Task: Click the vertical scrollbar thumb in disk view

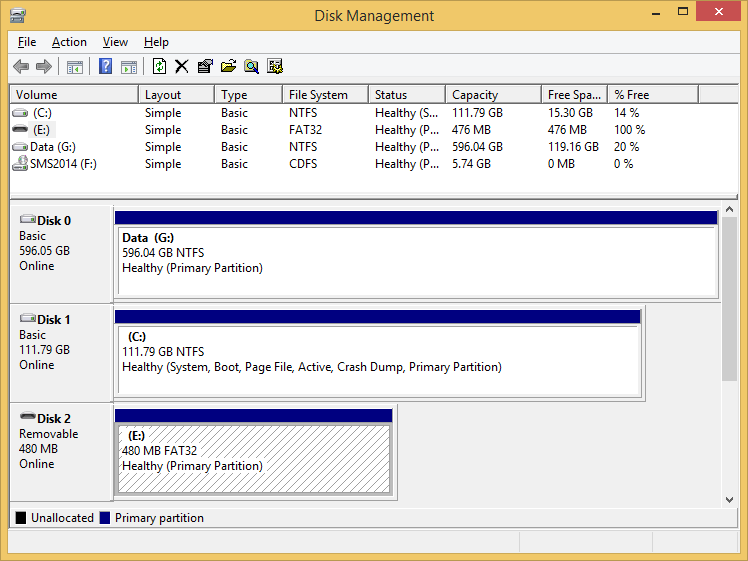Action: 729,299
